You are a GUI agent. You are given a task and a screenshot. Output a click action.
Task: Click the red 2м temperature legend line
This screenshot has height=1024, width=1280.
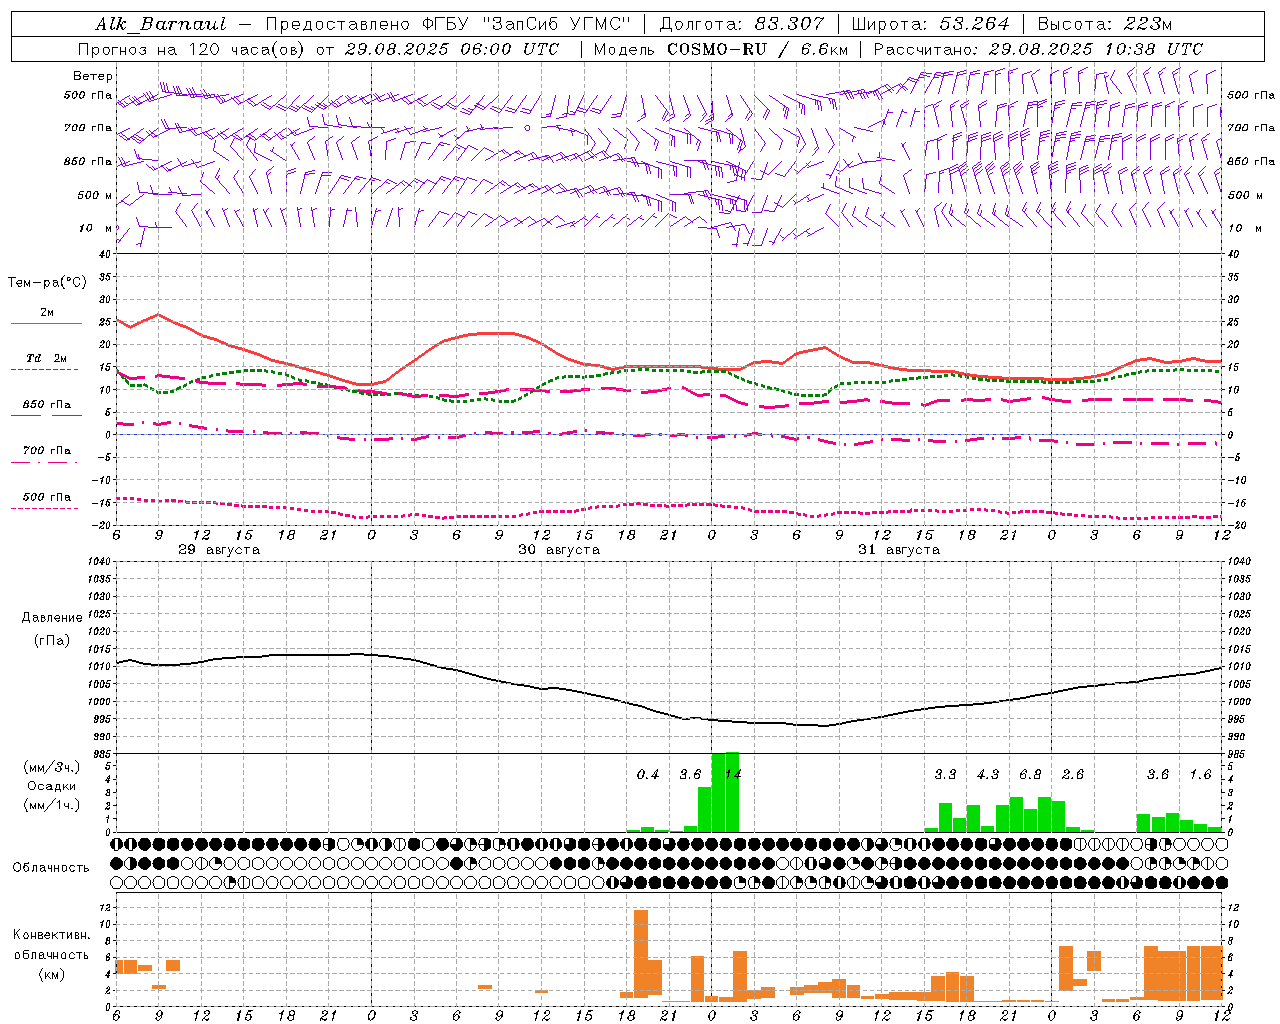[x=46, y=323]
